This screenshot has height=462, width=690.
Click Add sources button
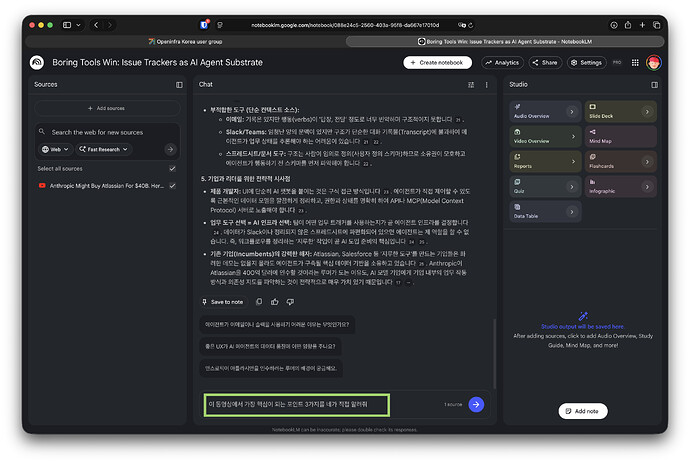107,108
